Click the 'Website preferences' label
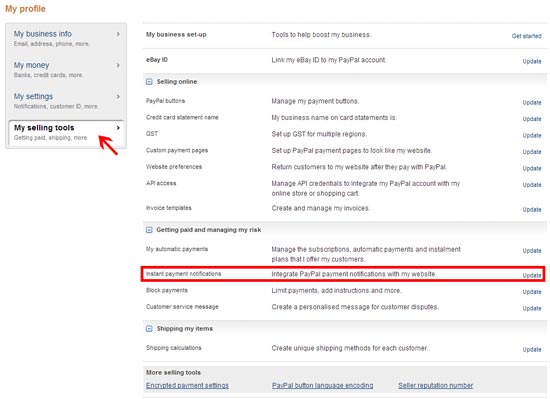Image resolution: width=550 pixels, height=399 pixels. coord(174,167)
